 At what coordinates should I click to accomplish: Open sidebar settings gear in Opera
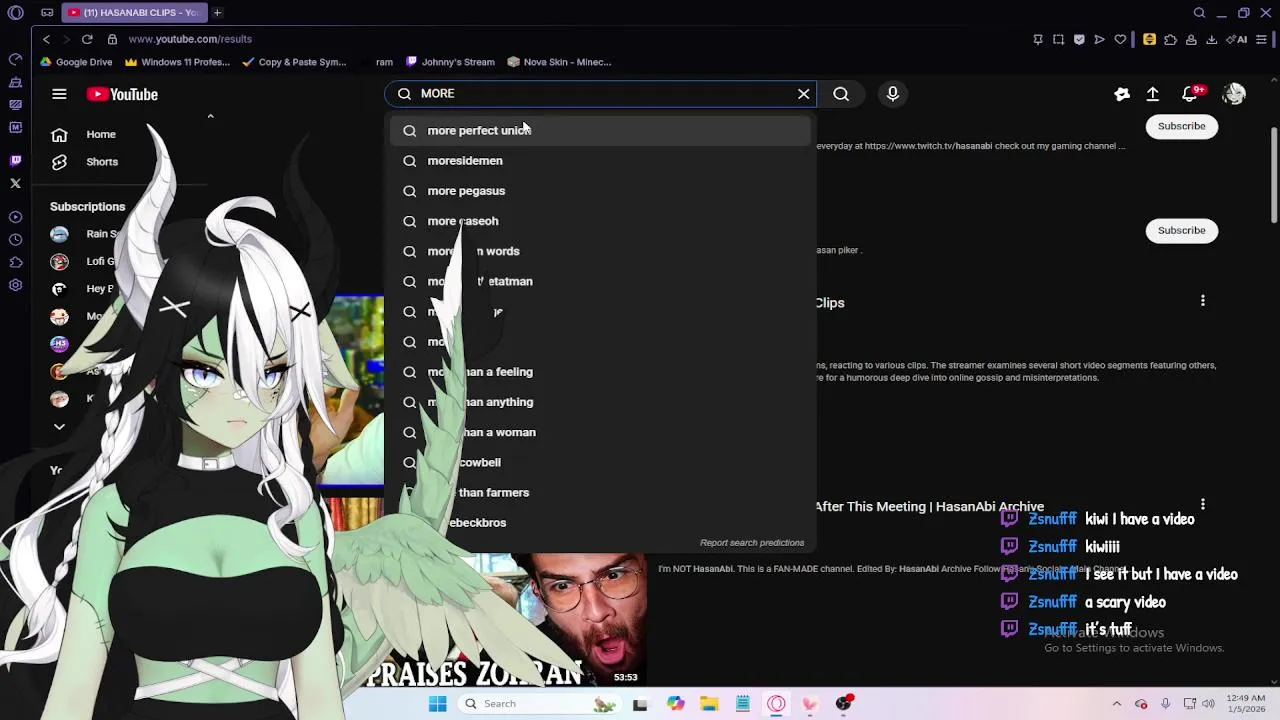[x=15, y=285]
